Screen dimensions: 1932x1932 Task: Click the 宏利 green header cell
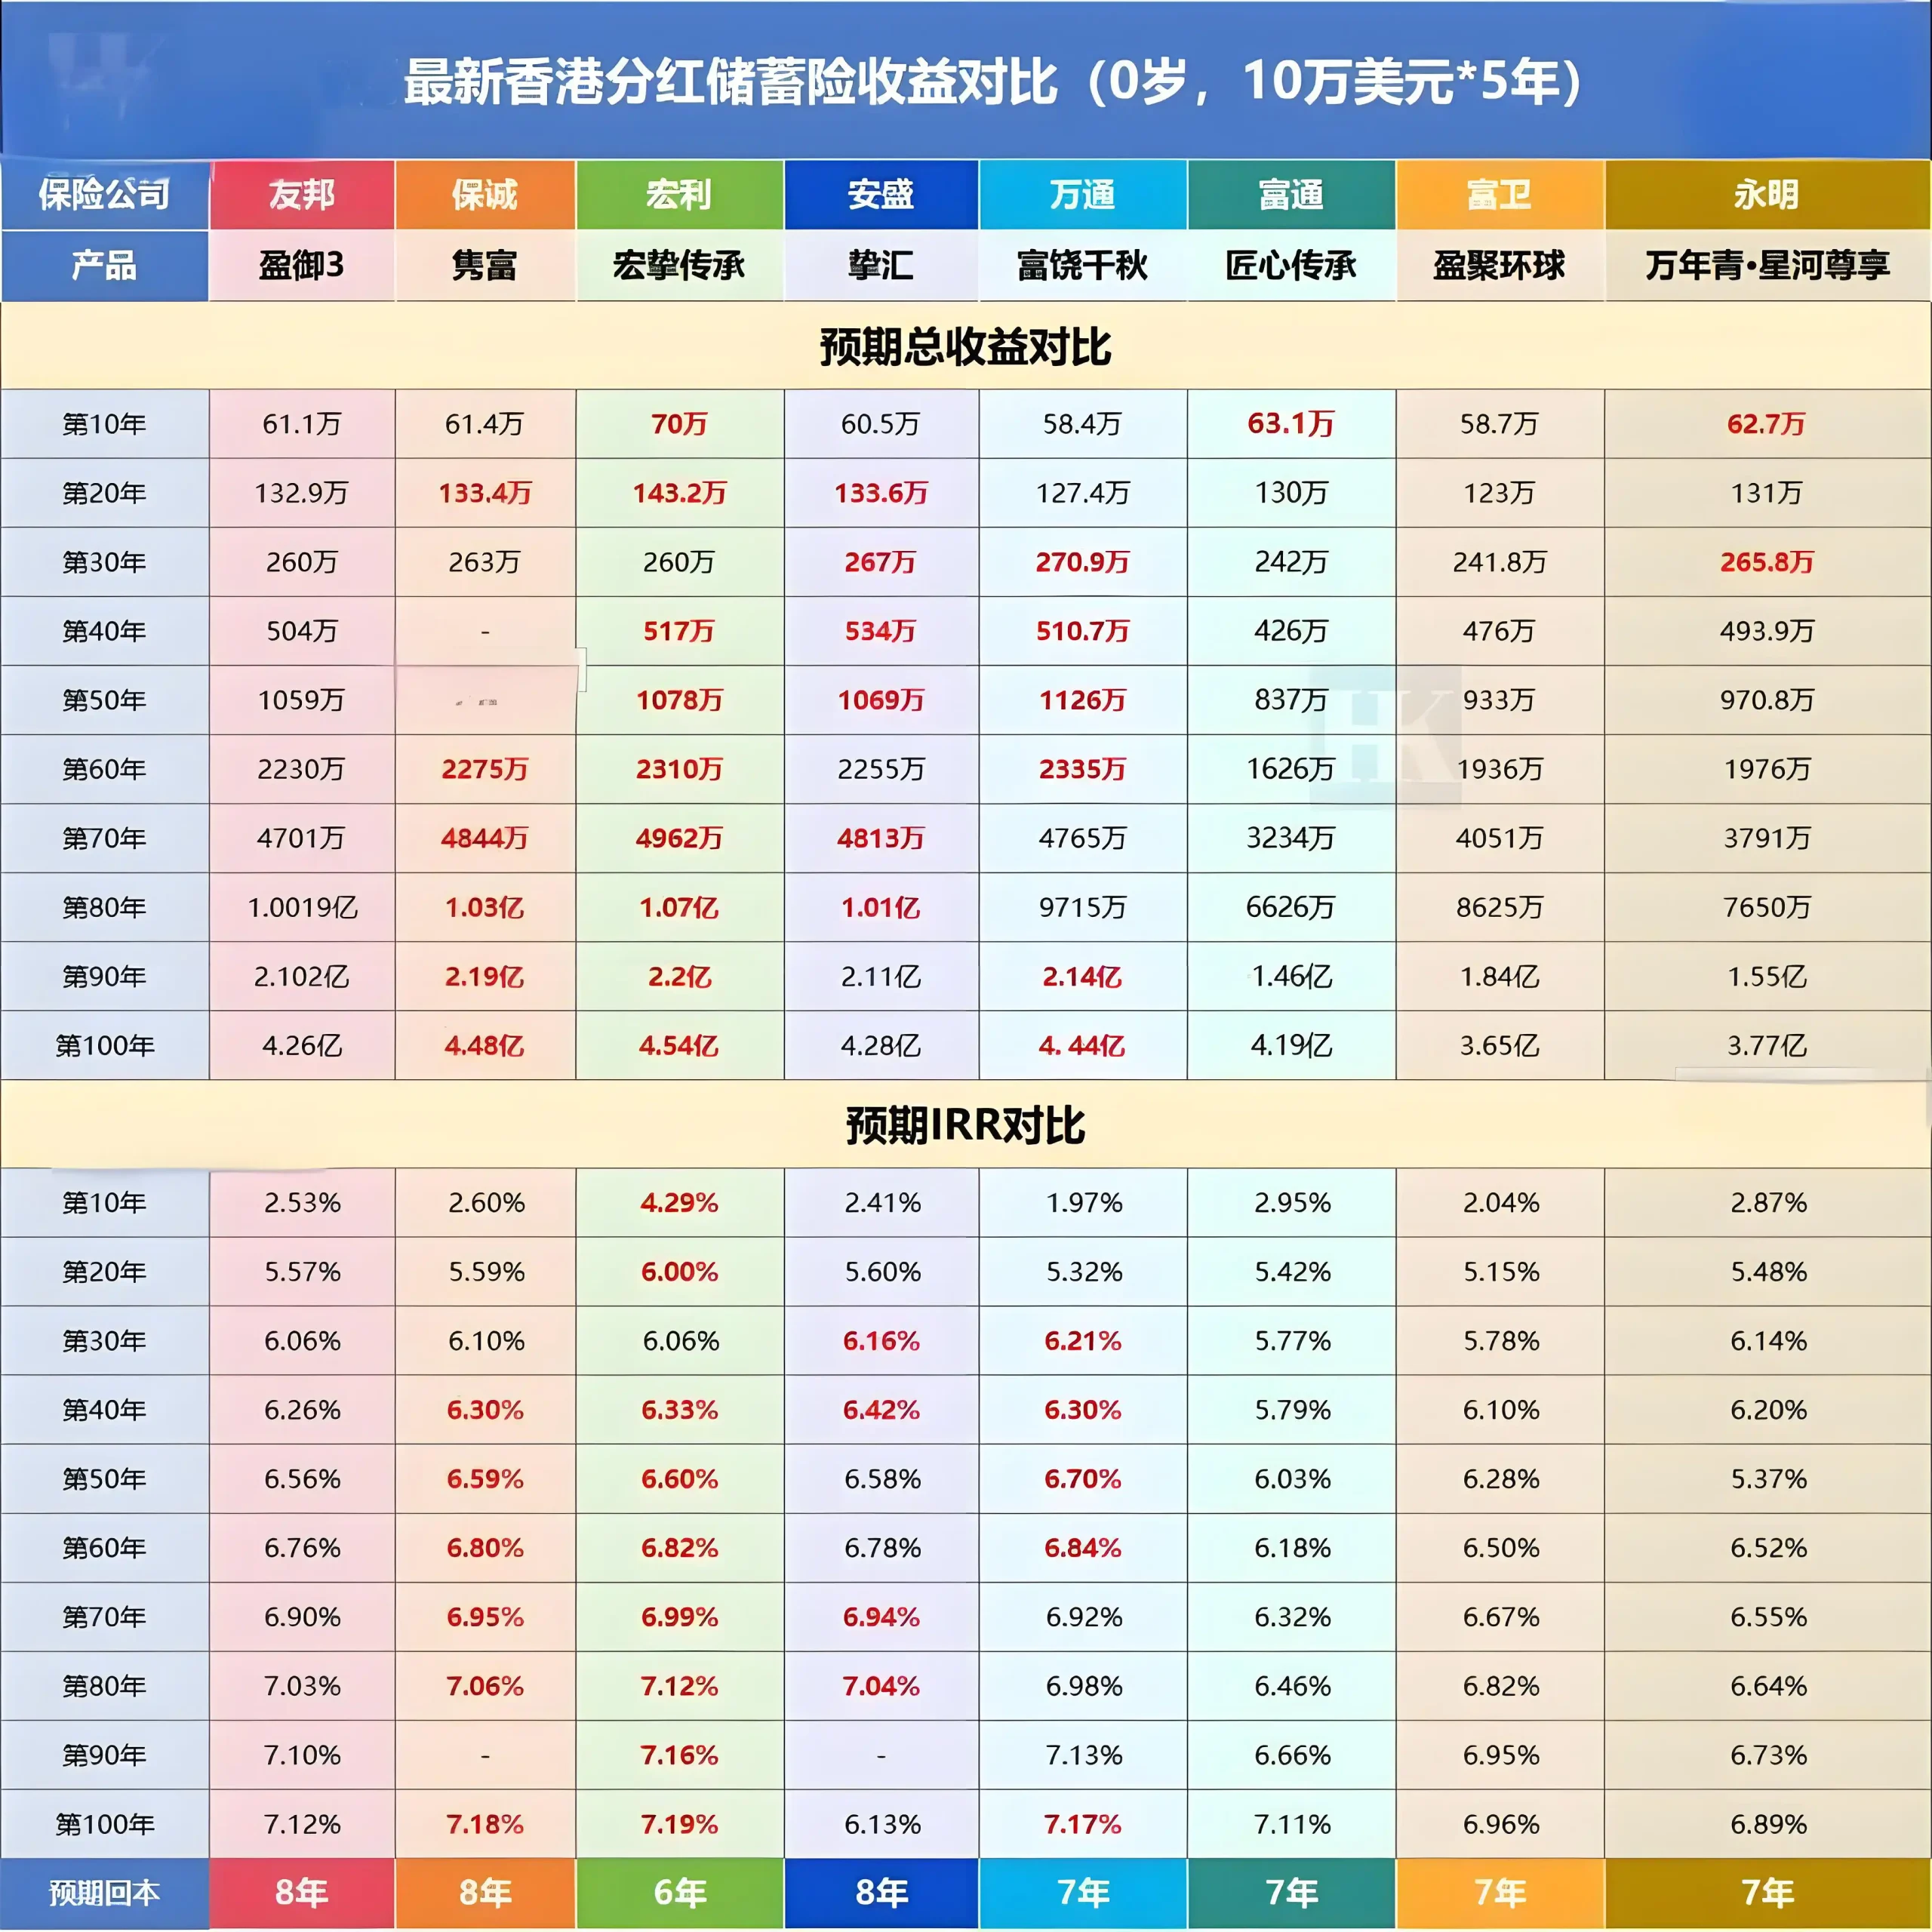679,194
